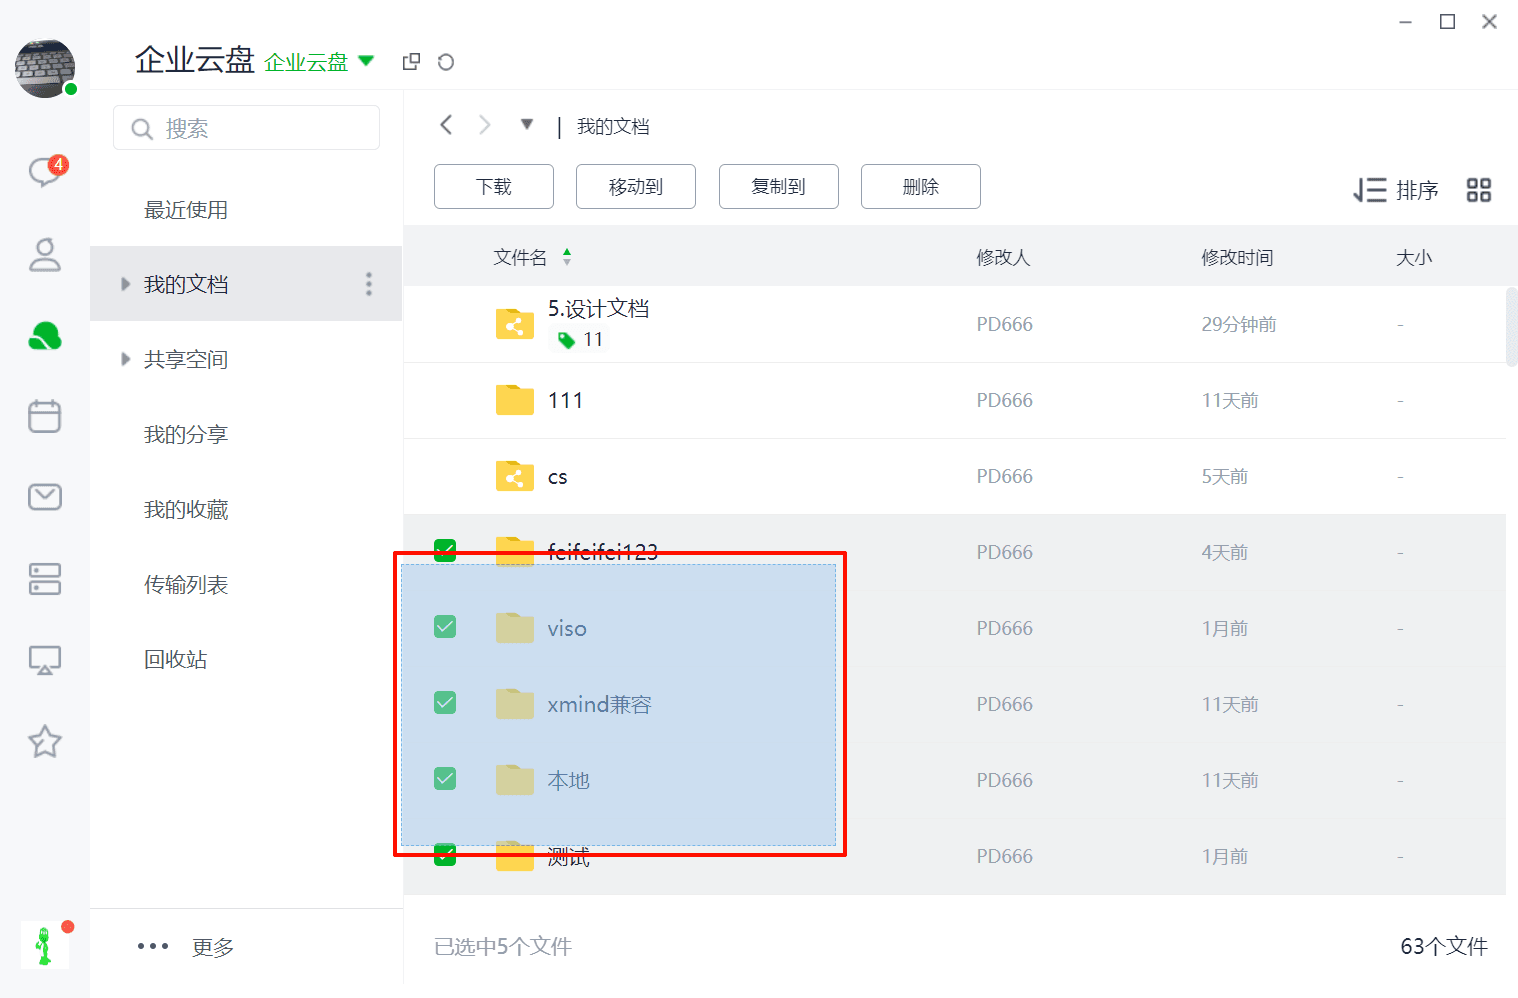Image resolution: width=1518 pixels, height=998 pixels.
Task: Open 传输列表 in the sidebar
Action: 186,584
